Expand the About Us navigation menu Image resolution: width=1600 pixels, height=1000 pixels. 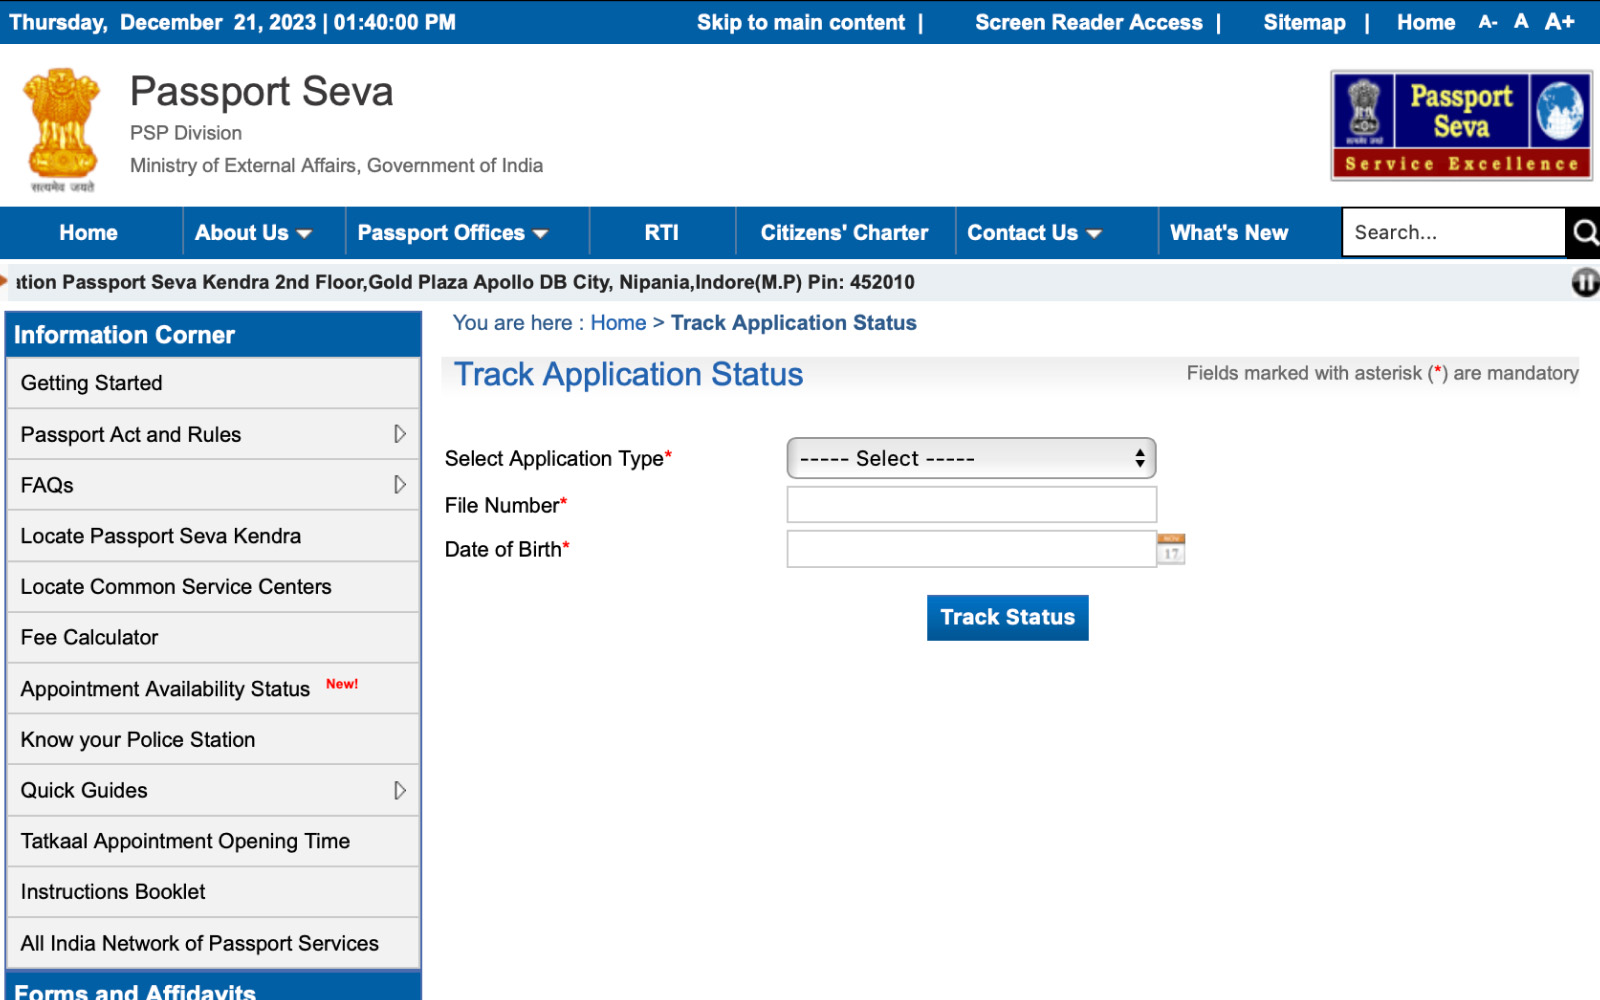point(257,232)
